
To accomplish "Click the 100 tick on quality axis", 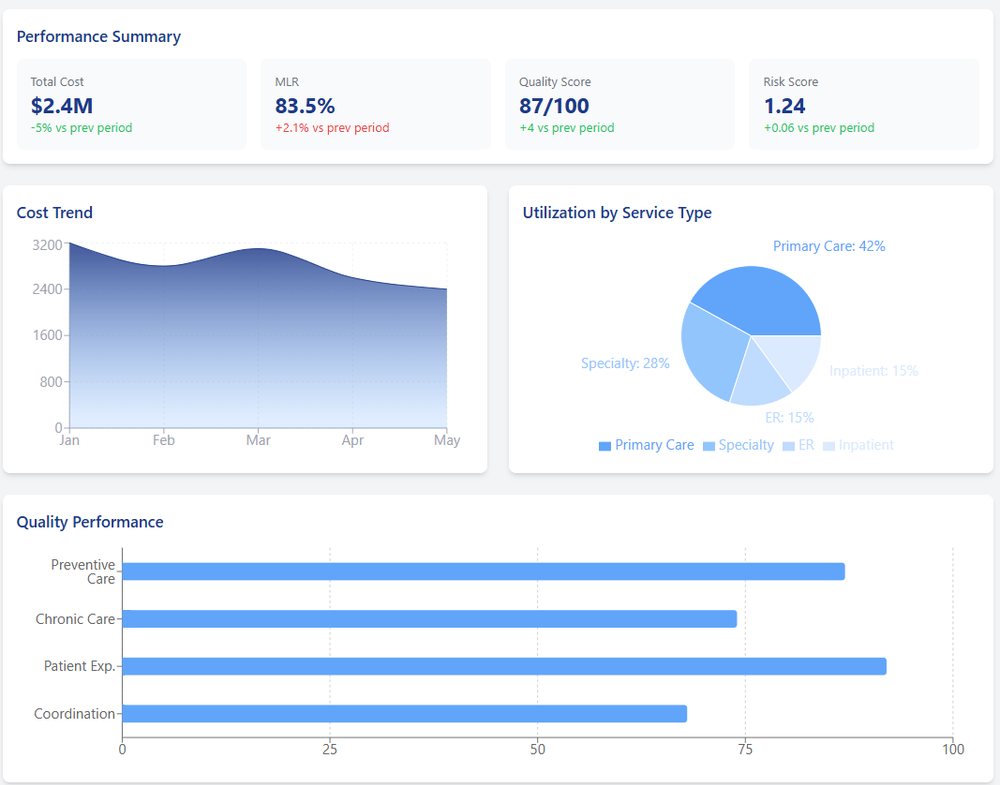I will pyautogui.click(x=953, y=749).
